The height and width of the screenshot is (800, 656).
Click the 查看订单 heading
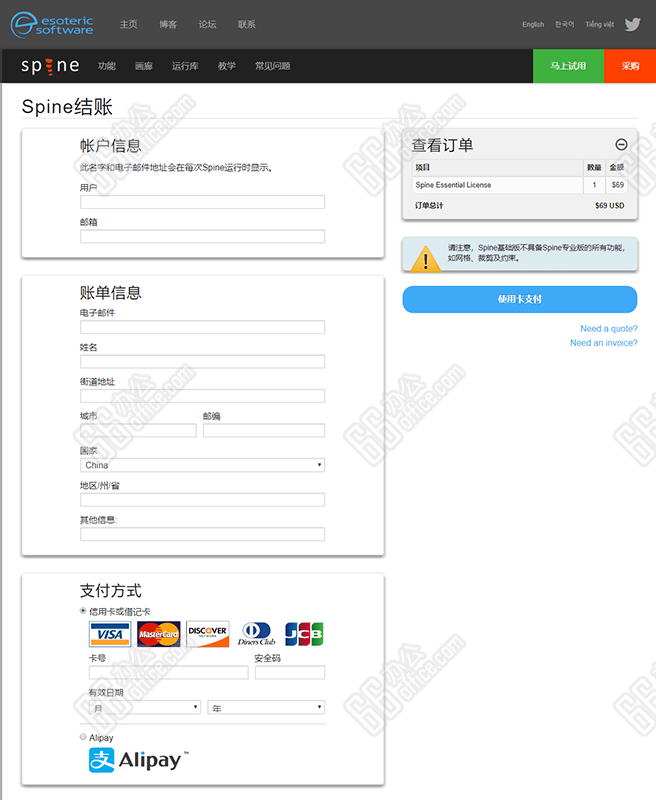(442, 145)
